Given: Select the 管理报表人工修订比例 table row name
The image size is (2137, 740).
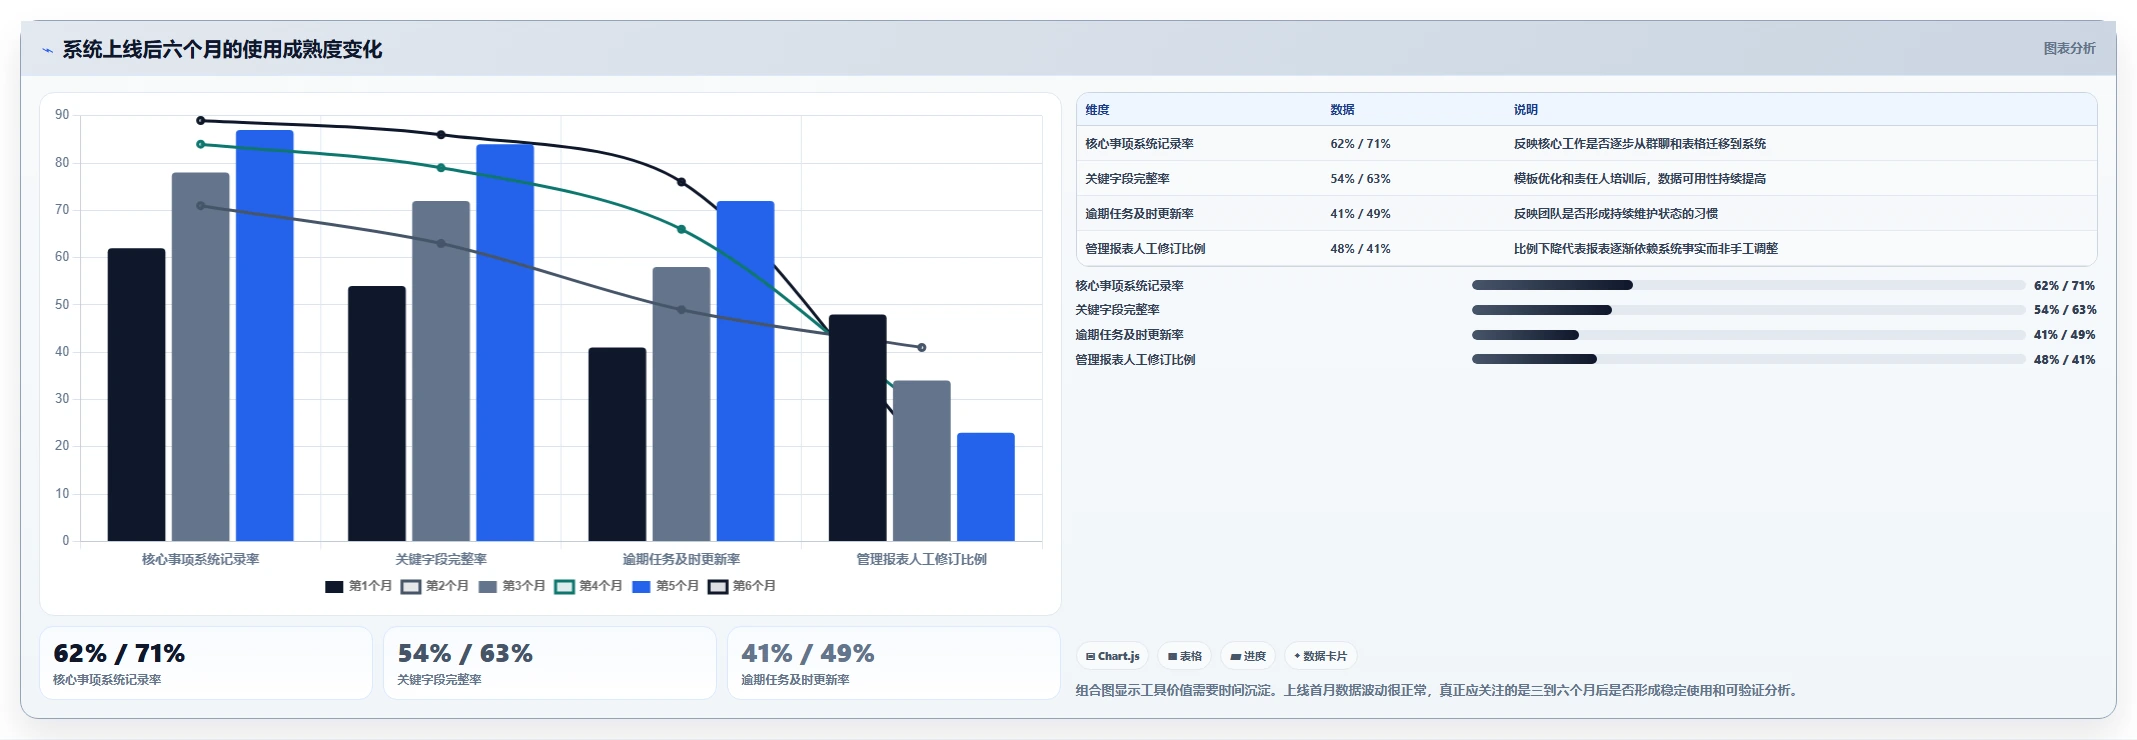Looking at the screenshot, I should pos(1145,249).
